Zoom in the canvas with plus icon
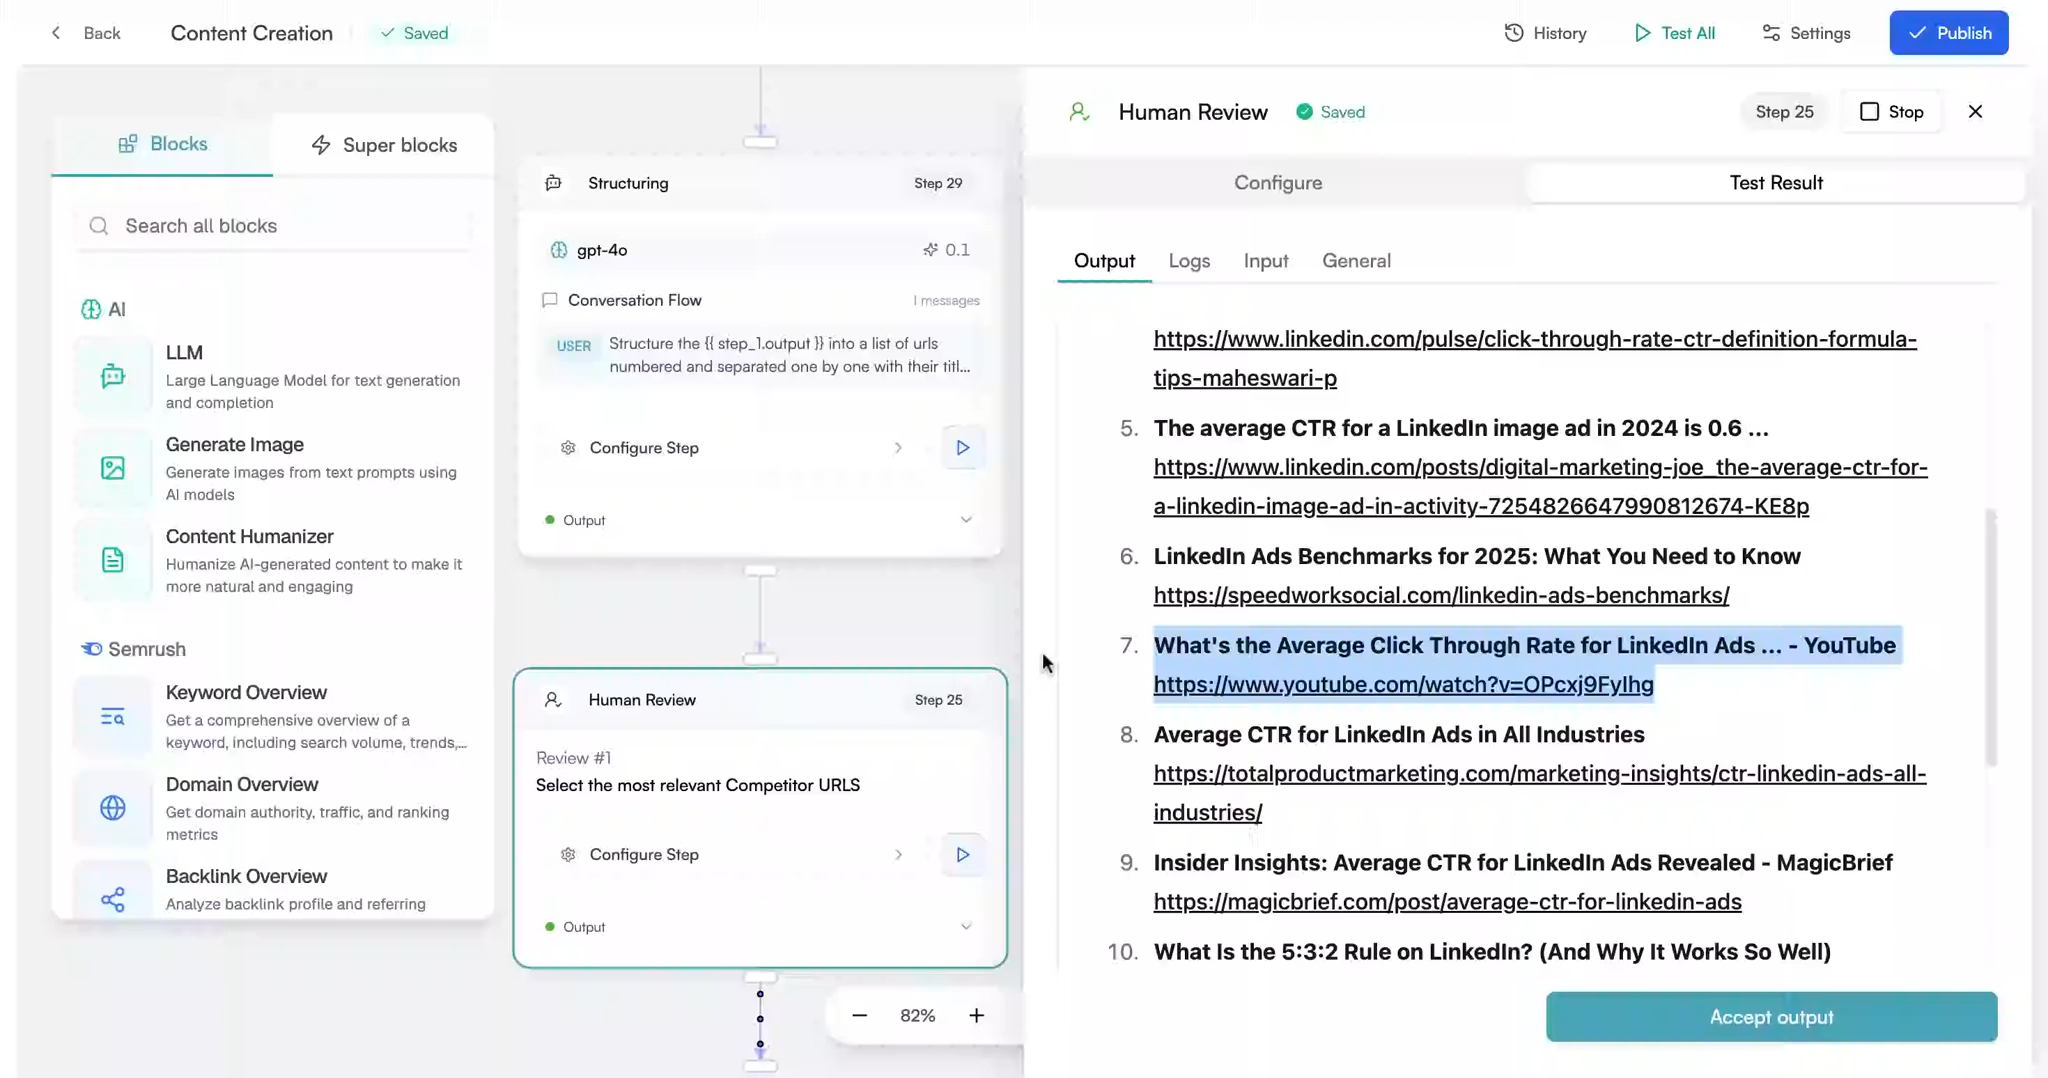 pos(976,1016)
